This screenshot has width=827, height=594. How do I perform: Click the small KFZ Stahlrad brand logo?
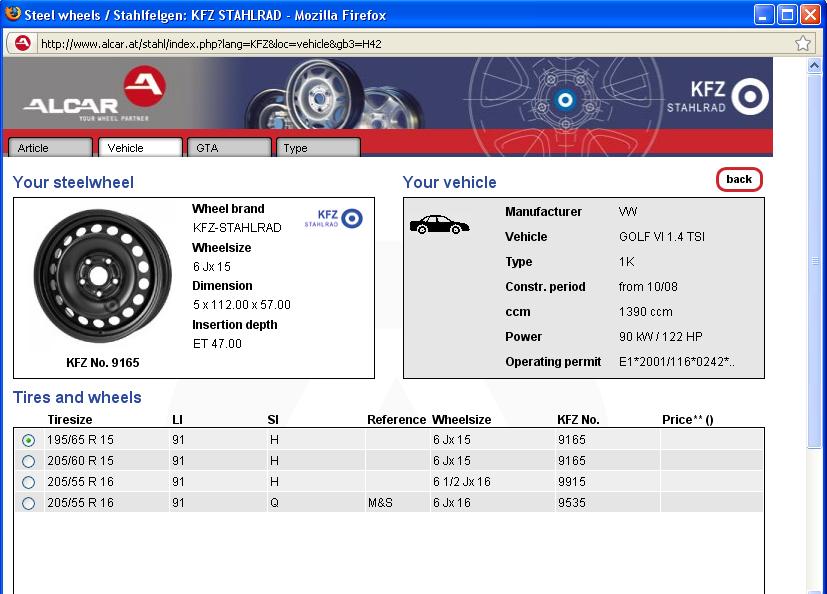(333, 218)
